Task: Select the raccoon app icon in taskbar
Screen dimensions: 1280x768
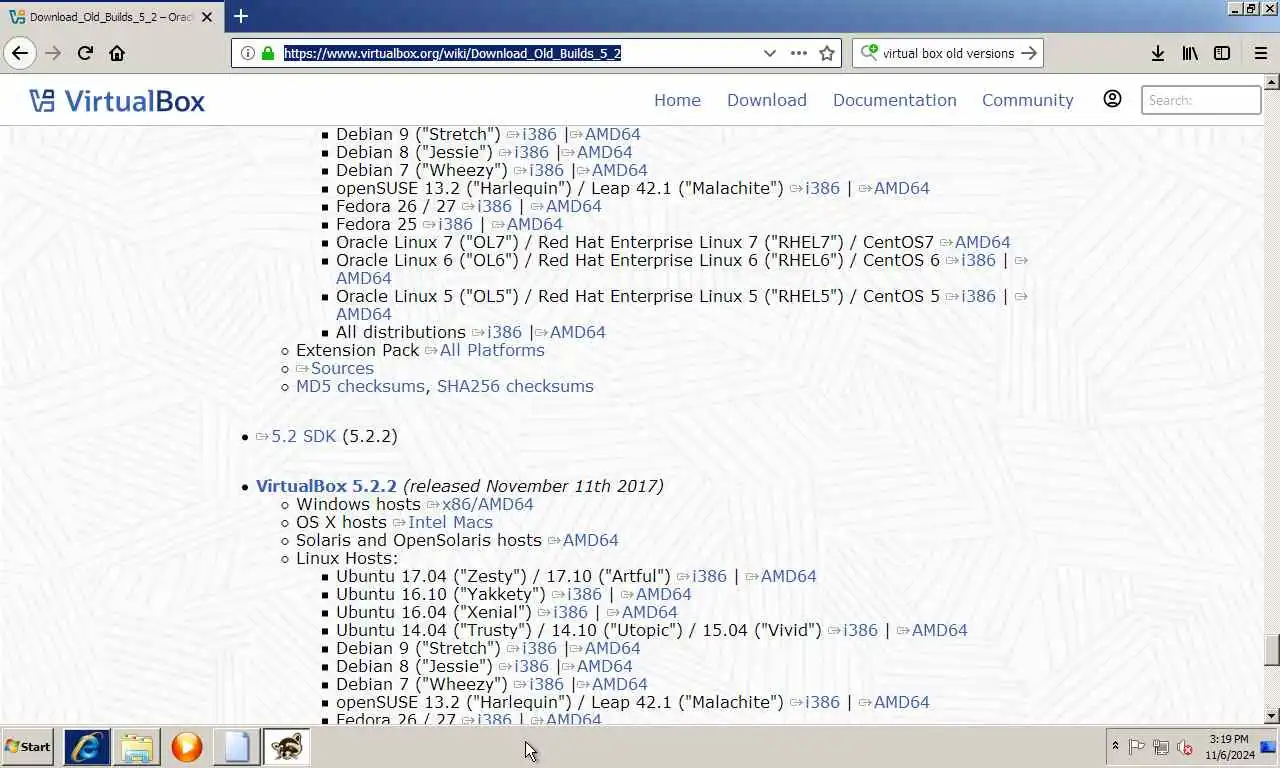Action: [287, 746]
